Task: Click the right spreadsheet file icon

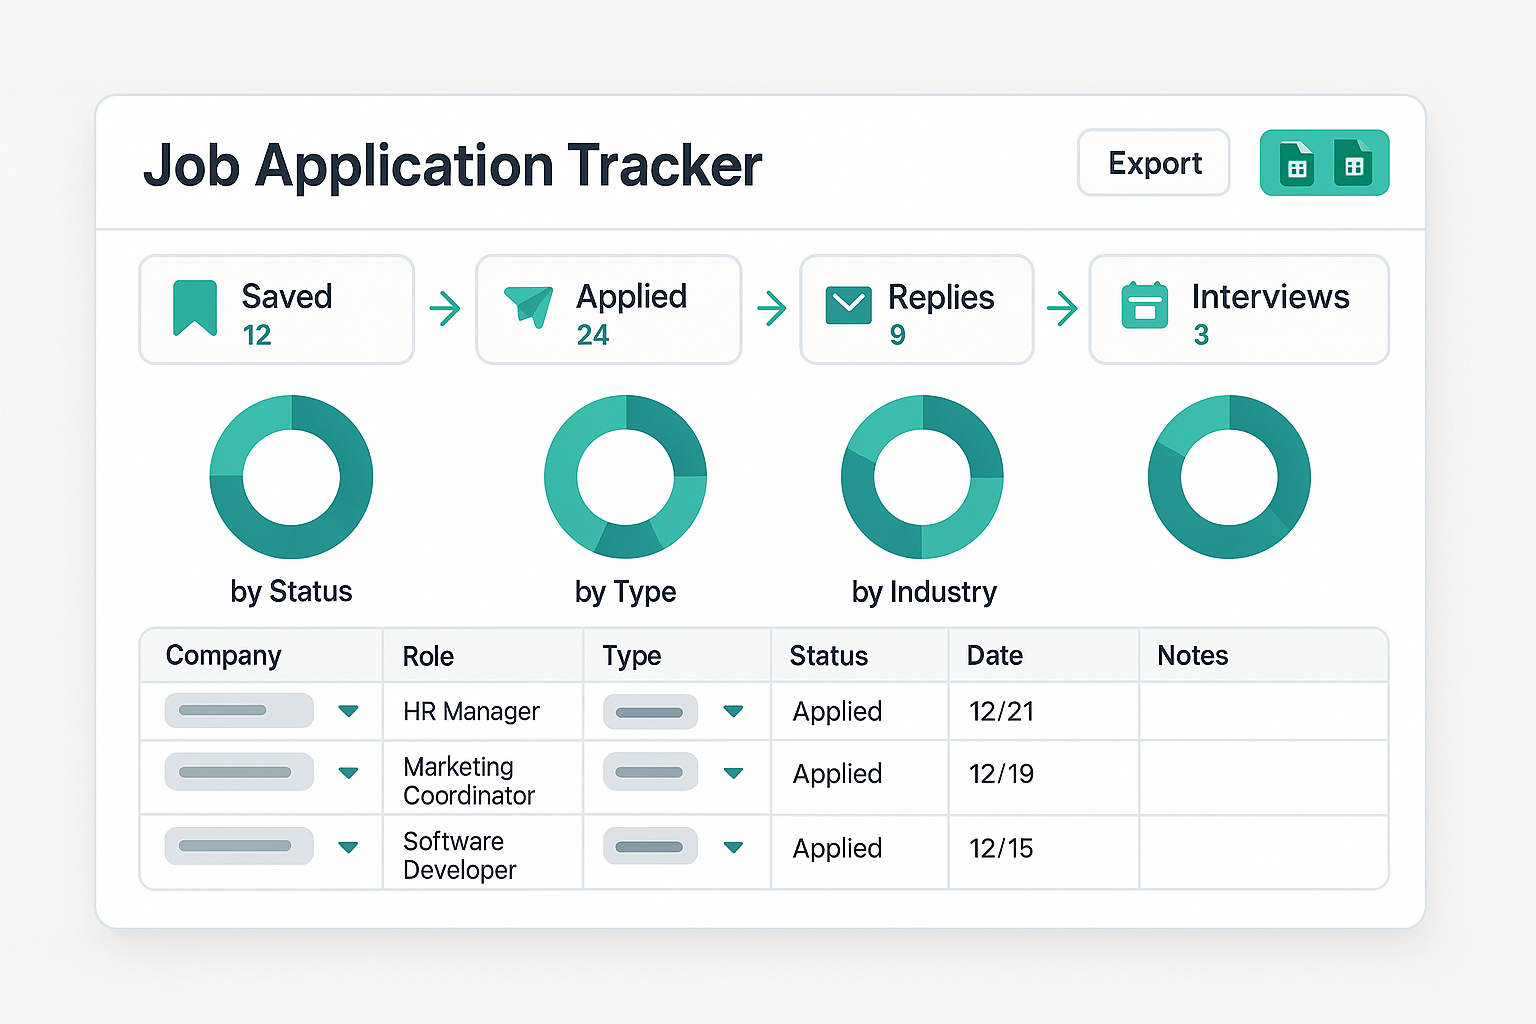Action: pos(1353,163)
